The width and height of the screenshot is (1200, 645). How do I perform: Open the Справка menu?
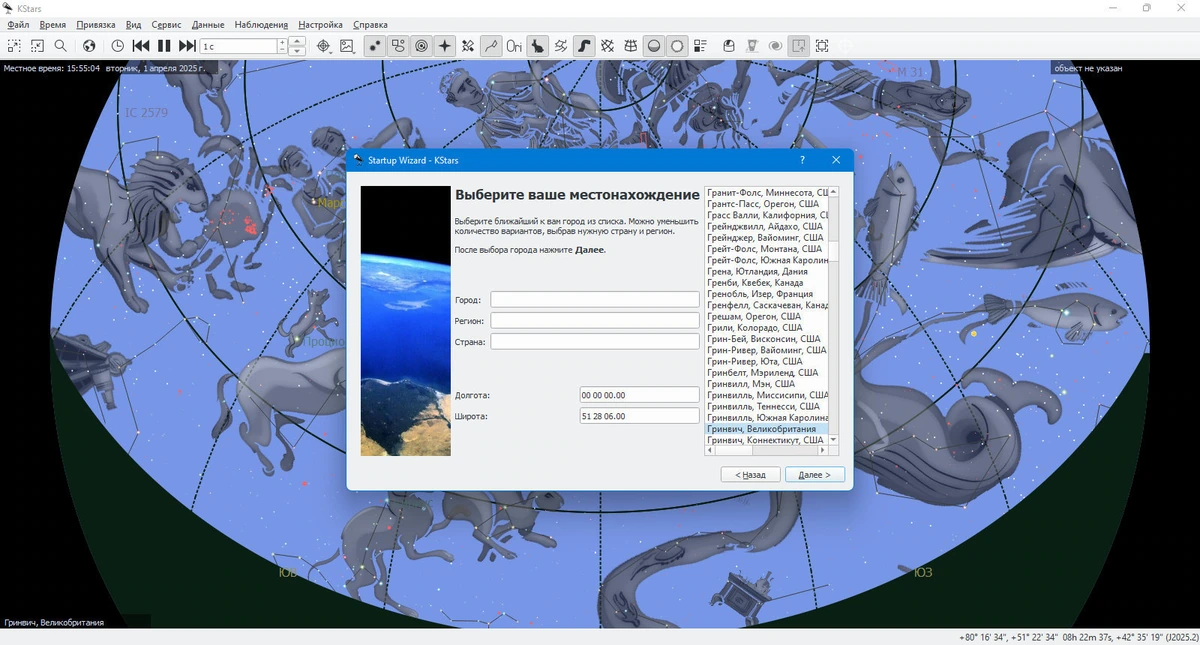click(x=370, y=24)
